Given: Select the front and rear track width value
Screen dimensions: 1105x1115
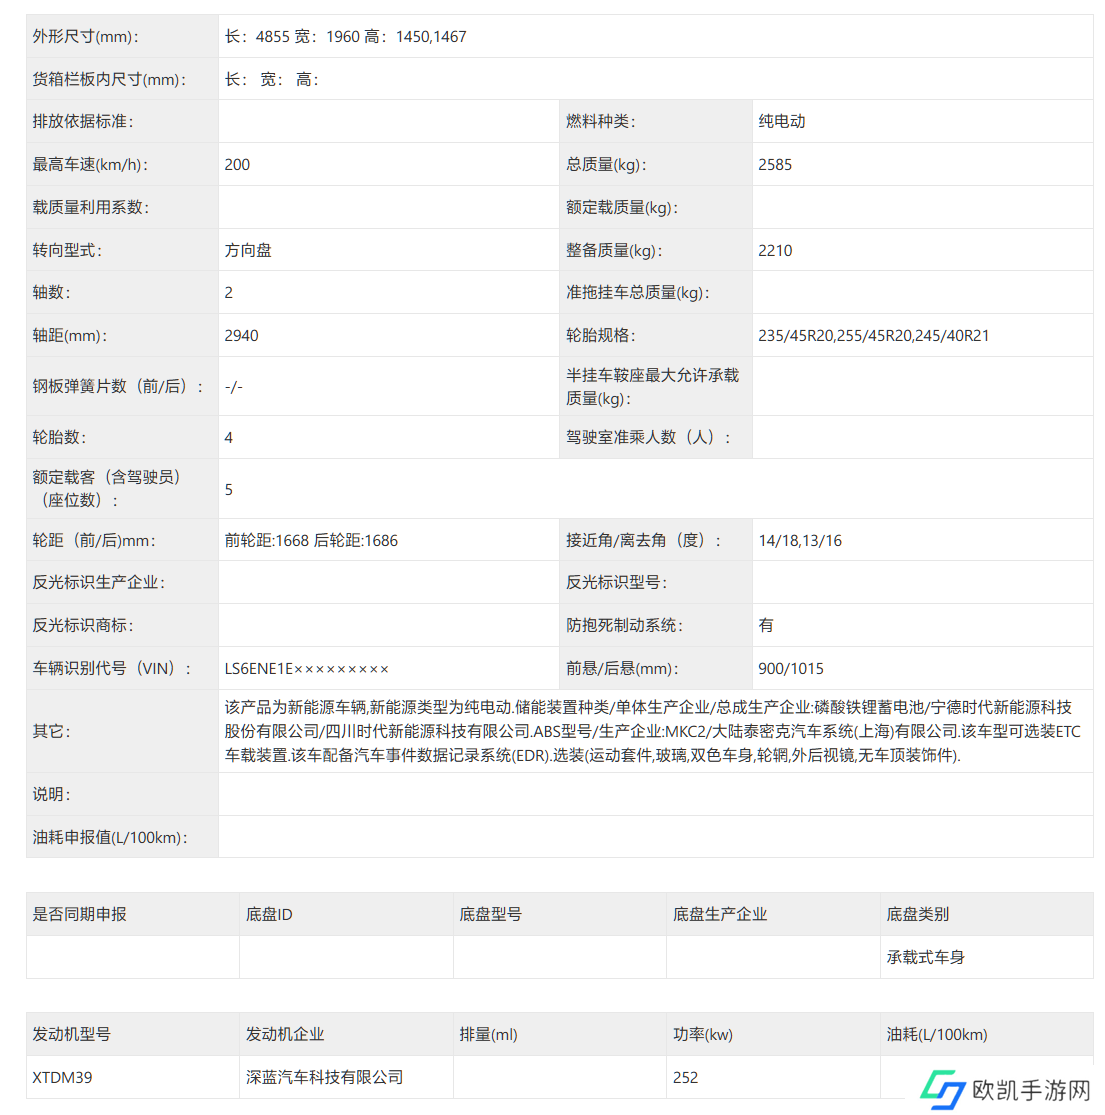Looking at the screenshot, I should click(x=311, y=540).
